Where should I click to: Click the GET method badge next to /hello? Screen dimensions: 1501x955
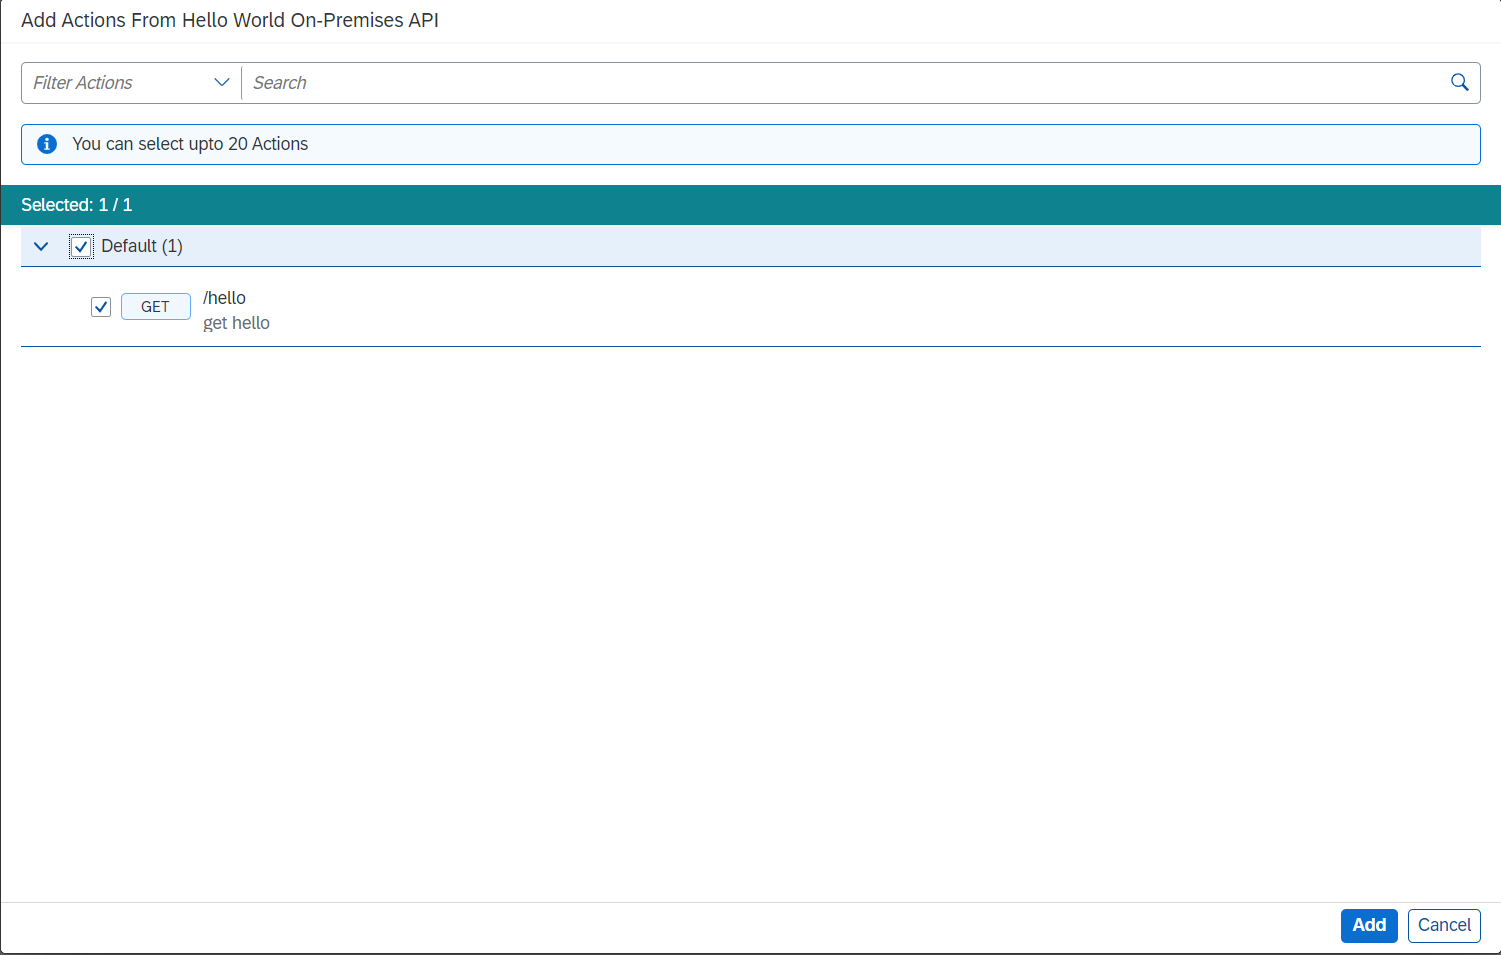155,306
